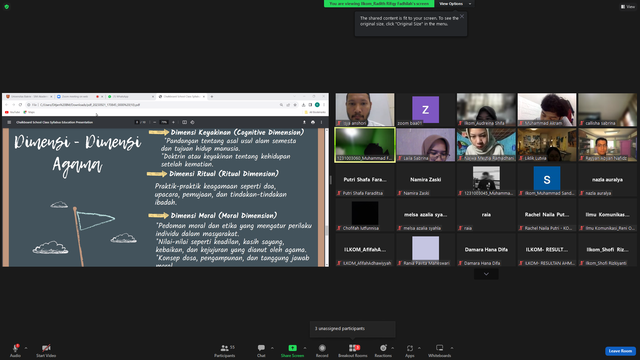Click the PDF page number field
The height and width of the screenshot is (360, 640).
[137, 122]
